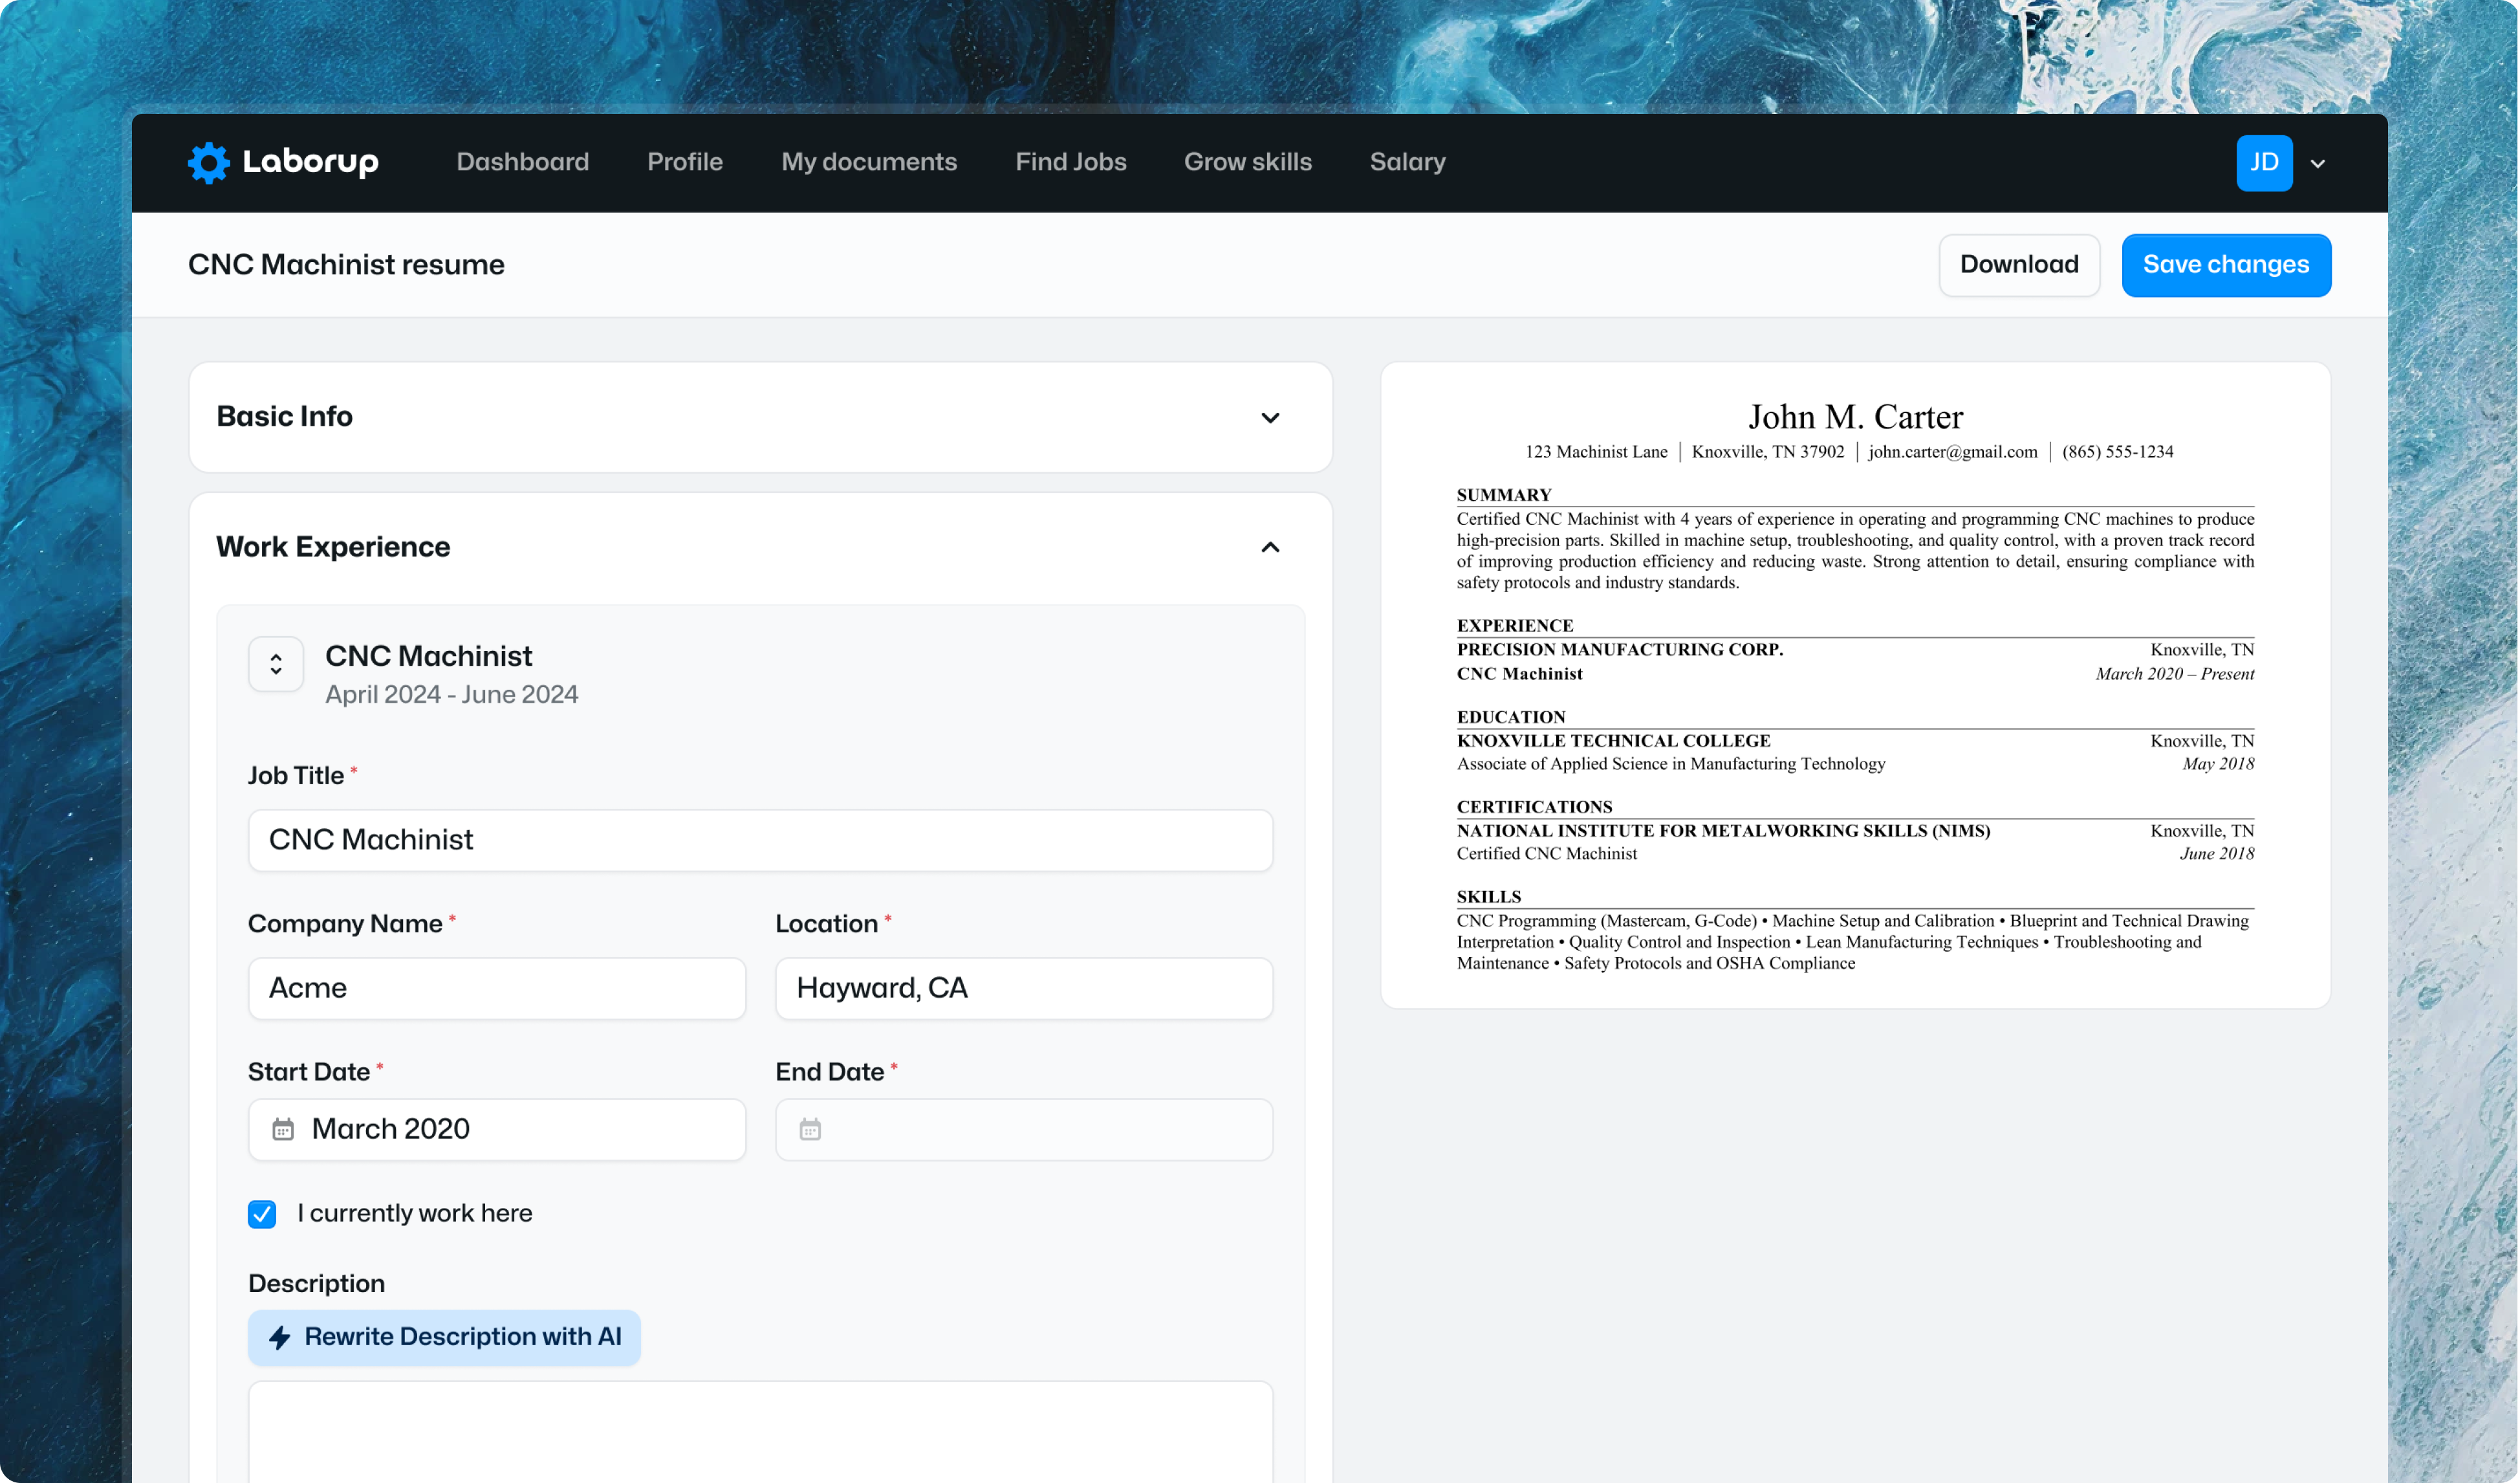Expand the Basic Info section
2520x1483 pixels.
[x=1270, y=417]
